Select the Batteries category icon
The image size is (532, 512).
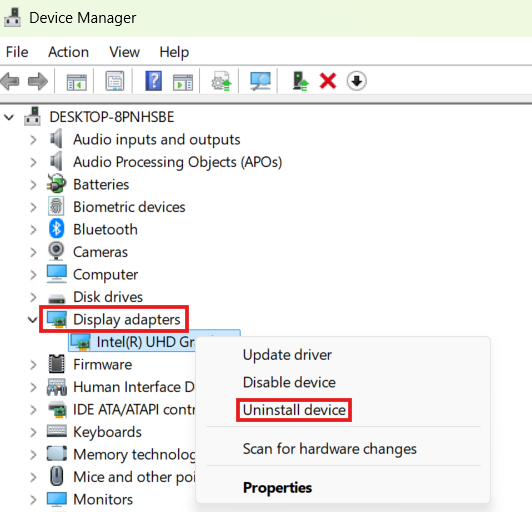(56, 184)
